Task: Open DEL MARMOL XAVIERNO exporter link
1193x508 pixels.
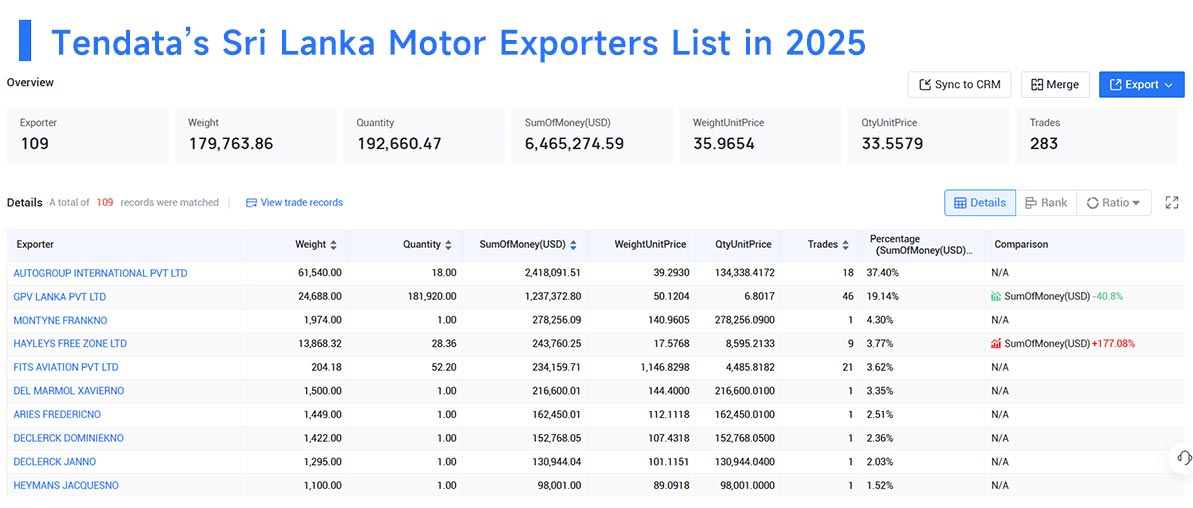Action: (x=68, y=391)
